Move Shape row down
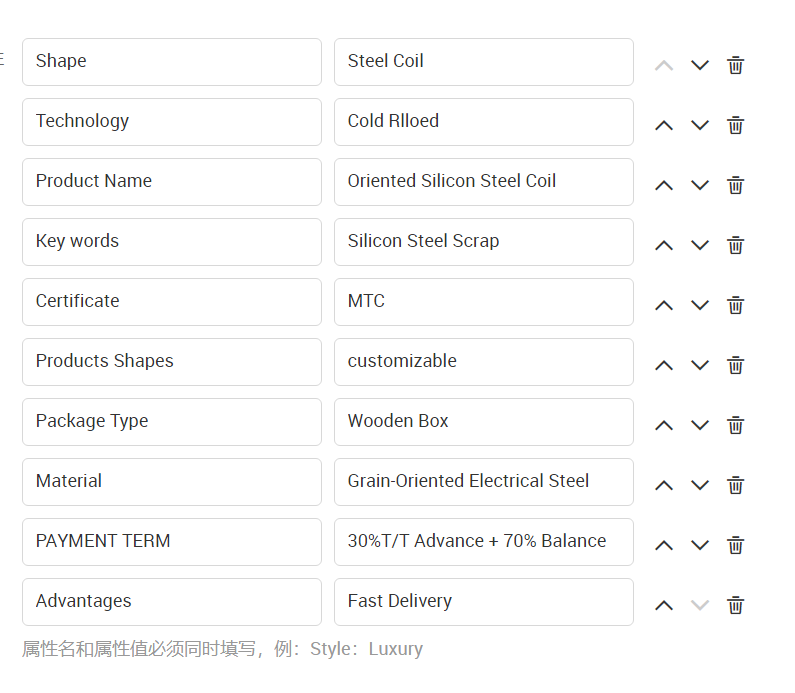795x693 pixels. coord(700,65)
